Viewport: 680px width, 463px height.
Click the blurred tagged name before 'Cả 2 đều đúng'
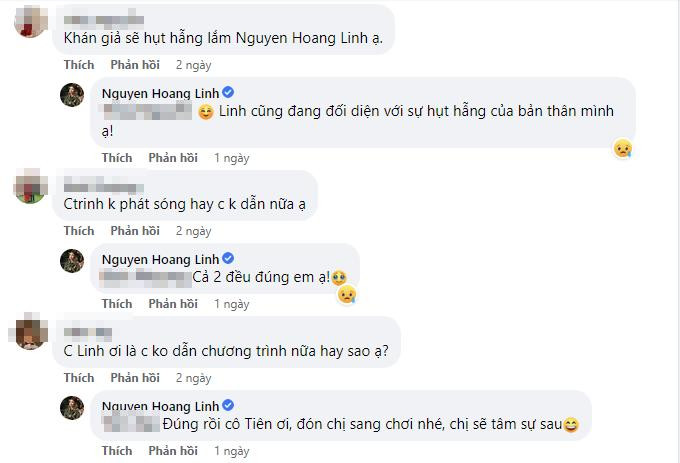pyautogui.click(x=144, y=276)
